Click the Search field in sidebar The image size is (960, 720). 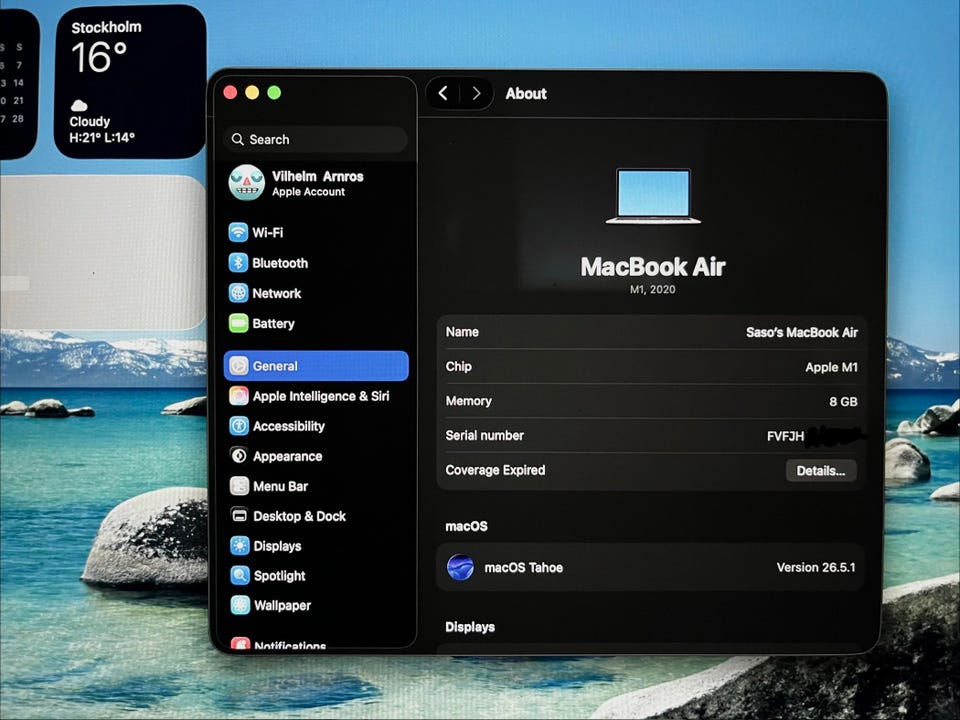[x=316, y=140]
